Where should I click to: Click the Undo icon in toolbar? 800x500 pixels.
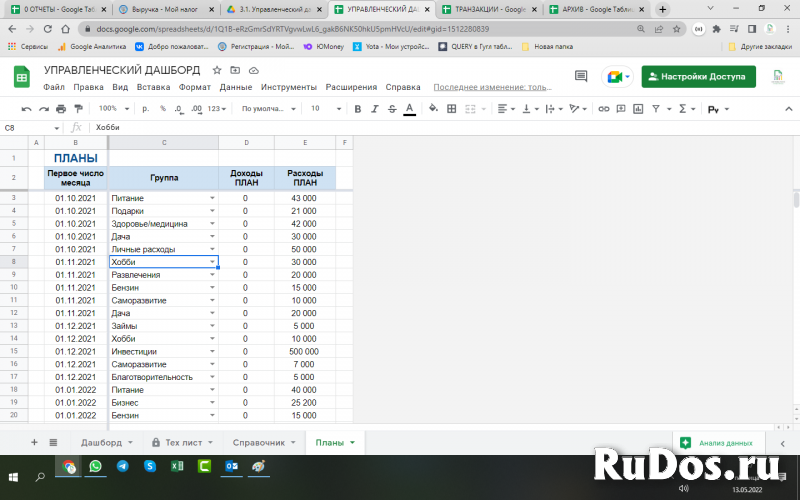coord(27,108)
